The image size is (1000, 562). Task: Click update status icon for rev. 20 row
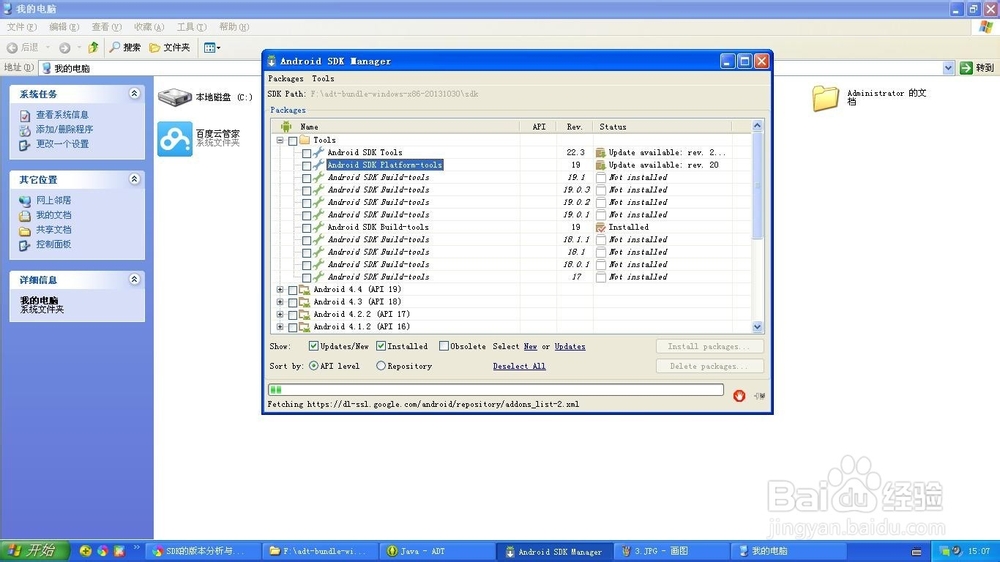pos(600,165)
